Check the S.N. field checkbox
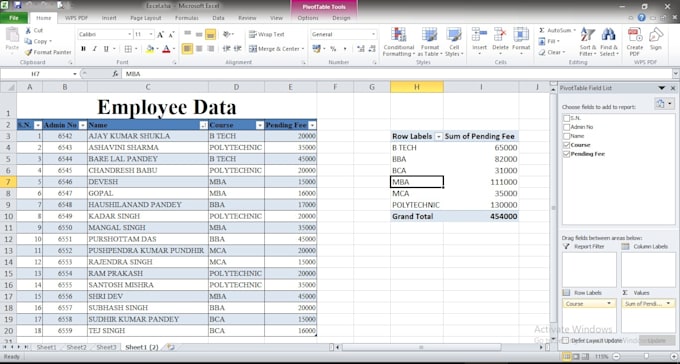Screen dimensions: 680x364 click(566, 118)
